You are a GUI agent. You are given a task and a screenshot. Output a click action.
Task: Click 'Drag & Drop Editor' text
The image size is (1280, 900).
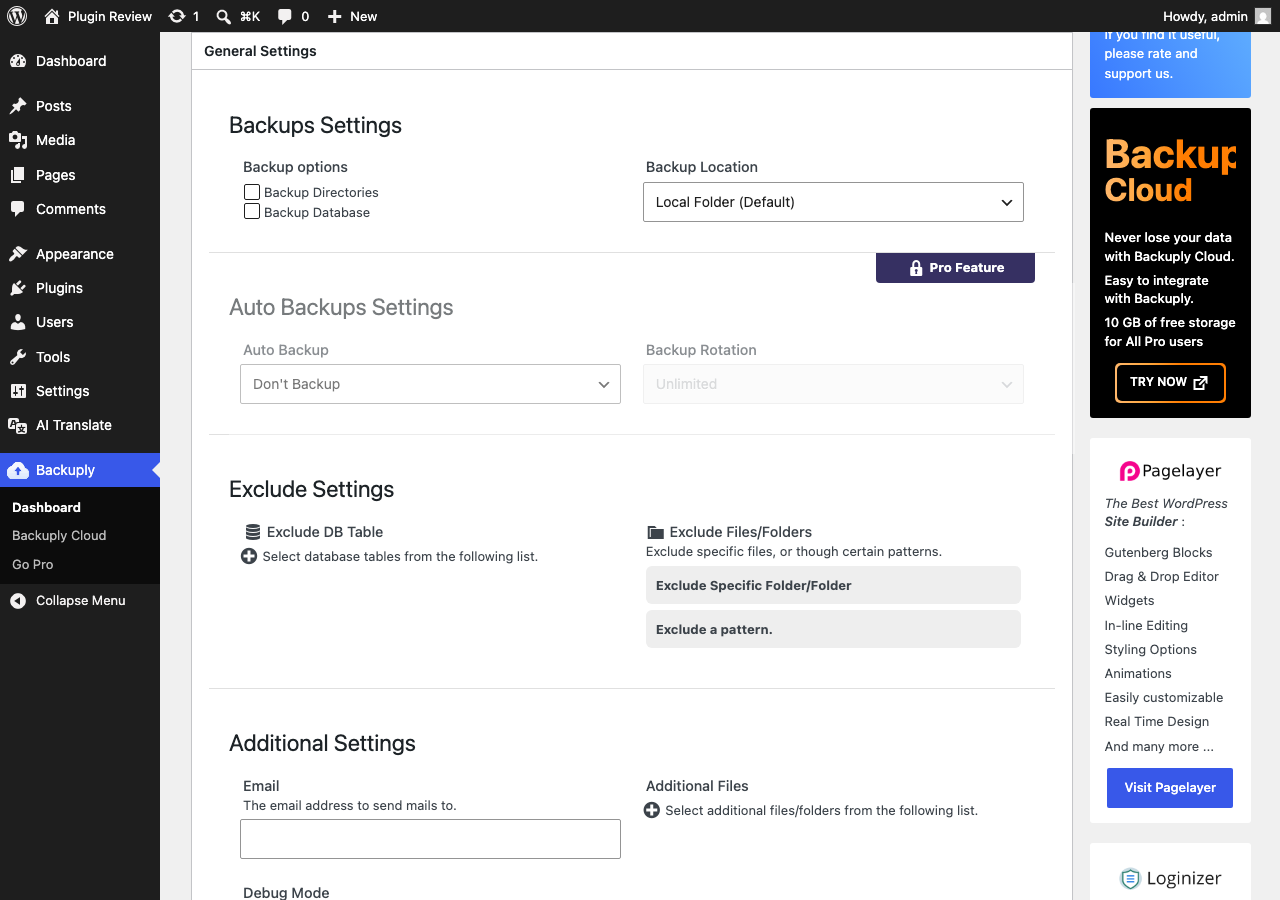pos(1162,577)
